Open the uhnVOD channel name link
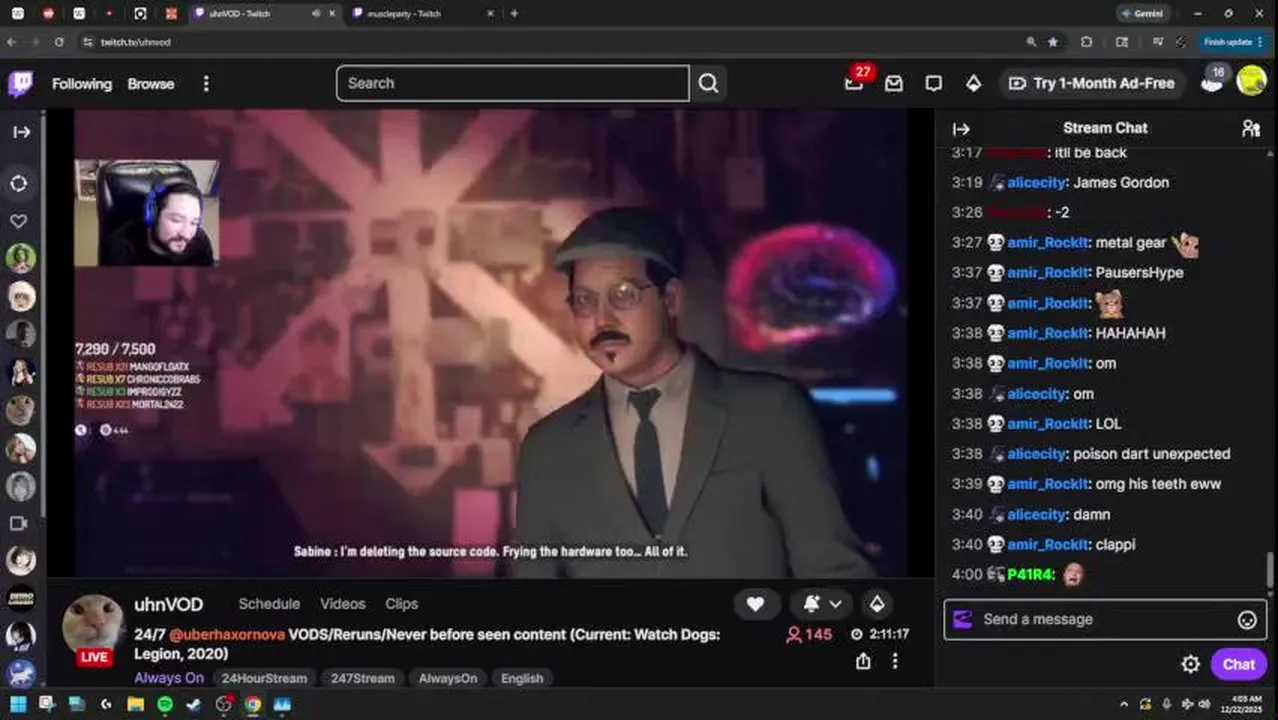 pyautogui.click(x=169, y=605)
